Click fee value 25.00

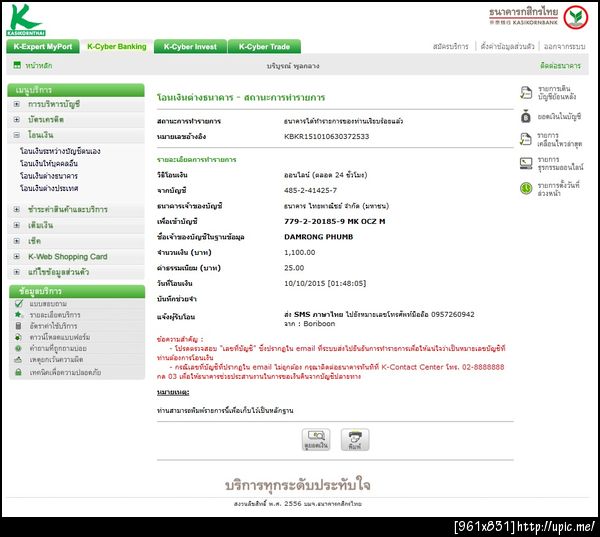click(x=294, y=268)
